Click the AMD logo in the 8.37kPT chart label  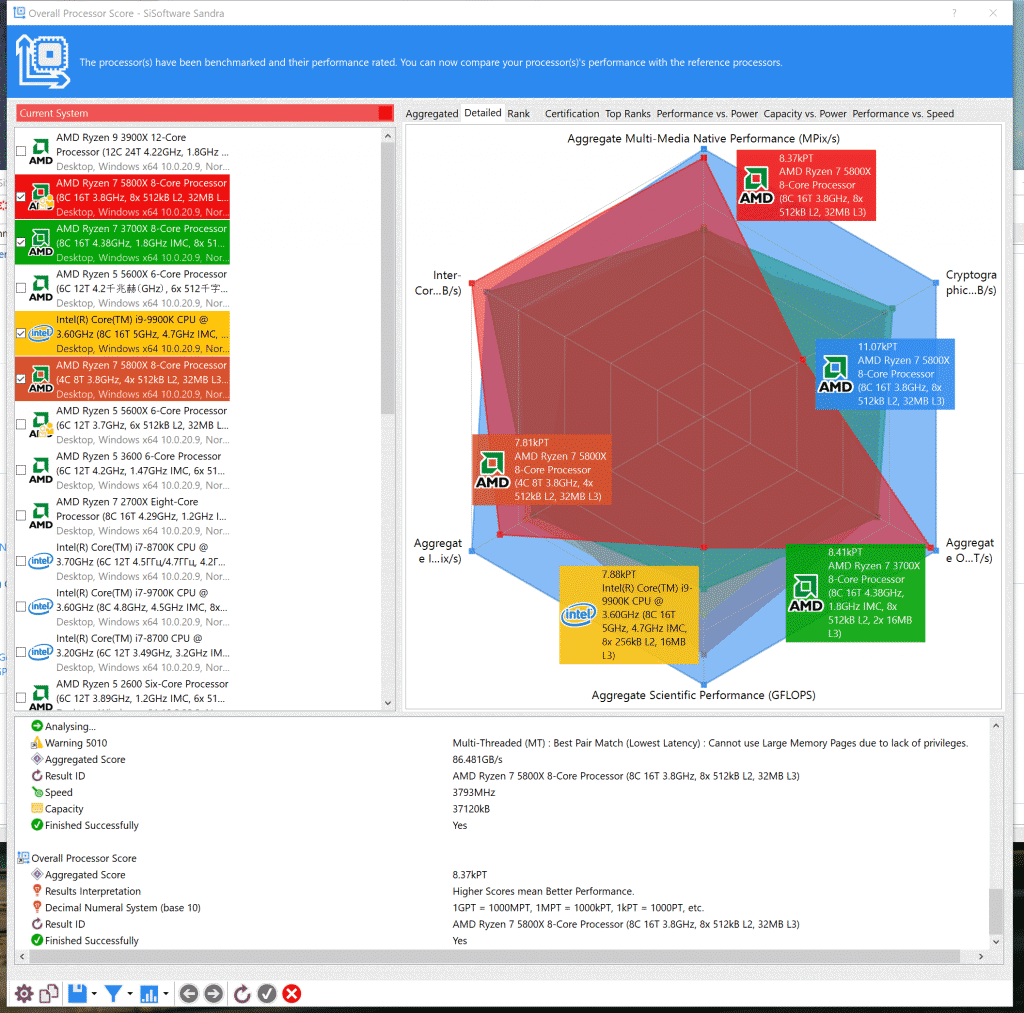[756, 185]
